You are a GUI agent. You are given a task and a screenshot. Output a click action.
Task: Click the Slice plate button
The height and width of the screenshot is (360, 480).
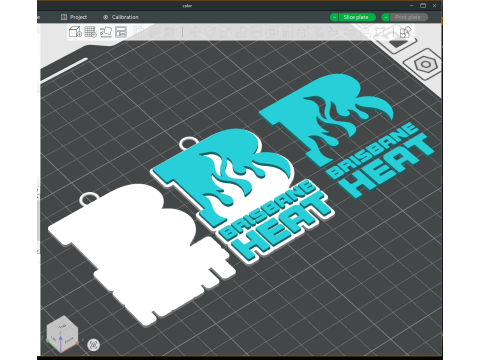point(357,17)
